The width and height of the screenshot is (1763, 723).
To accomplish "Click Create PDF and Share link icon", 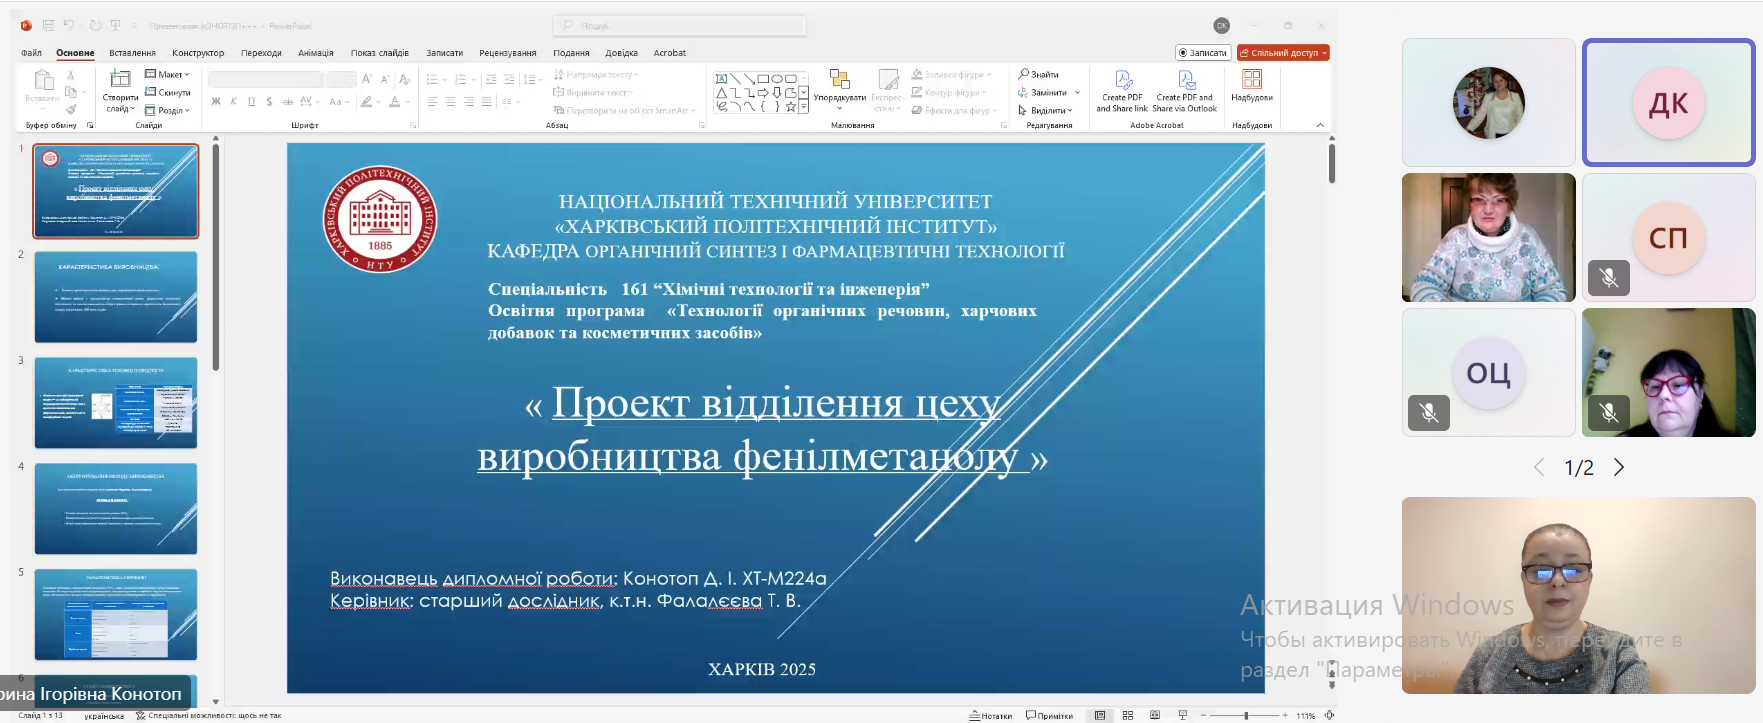I will pos(1122,80).
